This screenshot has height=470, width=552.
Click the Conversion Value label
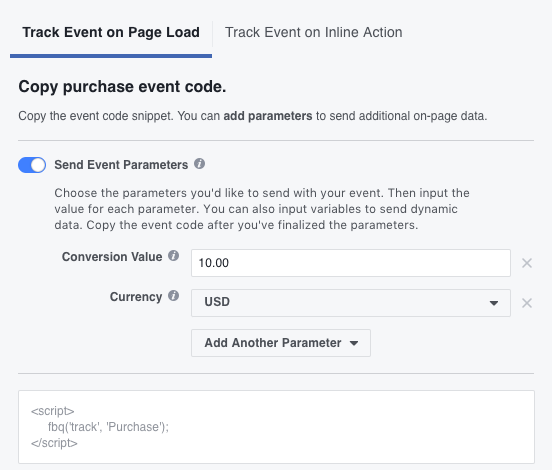pos(112,257)
